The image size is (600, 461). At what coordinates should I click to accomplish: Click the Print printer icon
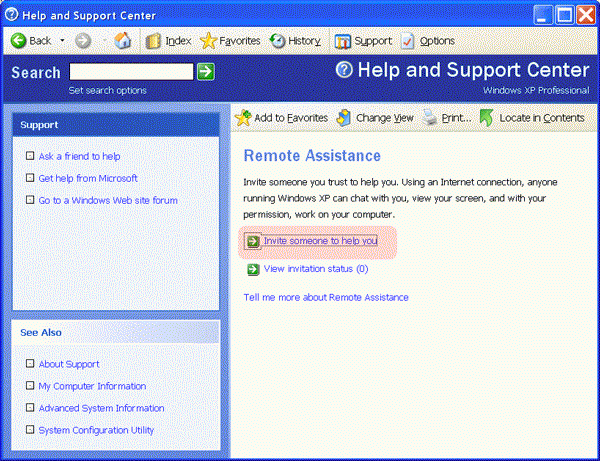(429, 117)
